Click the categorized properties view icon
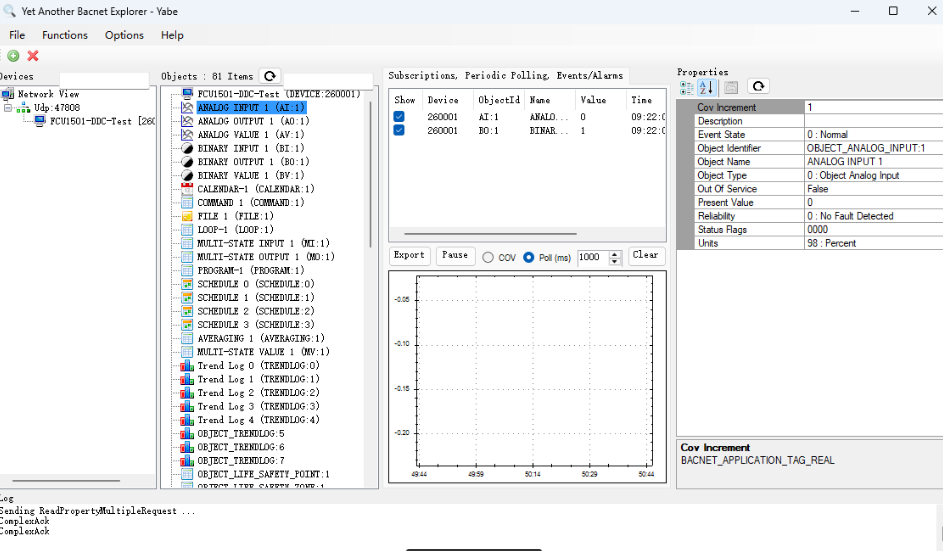Screen dimensions: 943x551 click(x=687, y=87)
